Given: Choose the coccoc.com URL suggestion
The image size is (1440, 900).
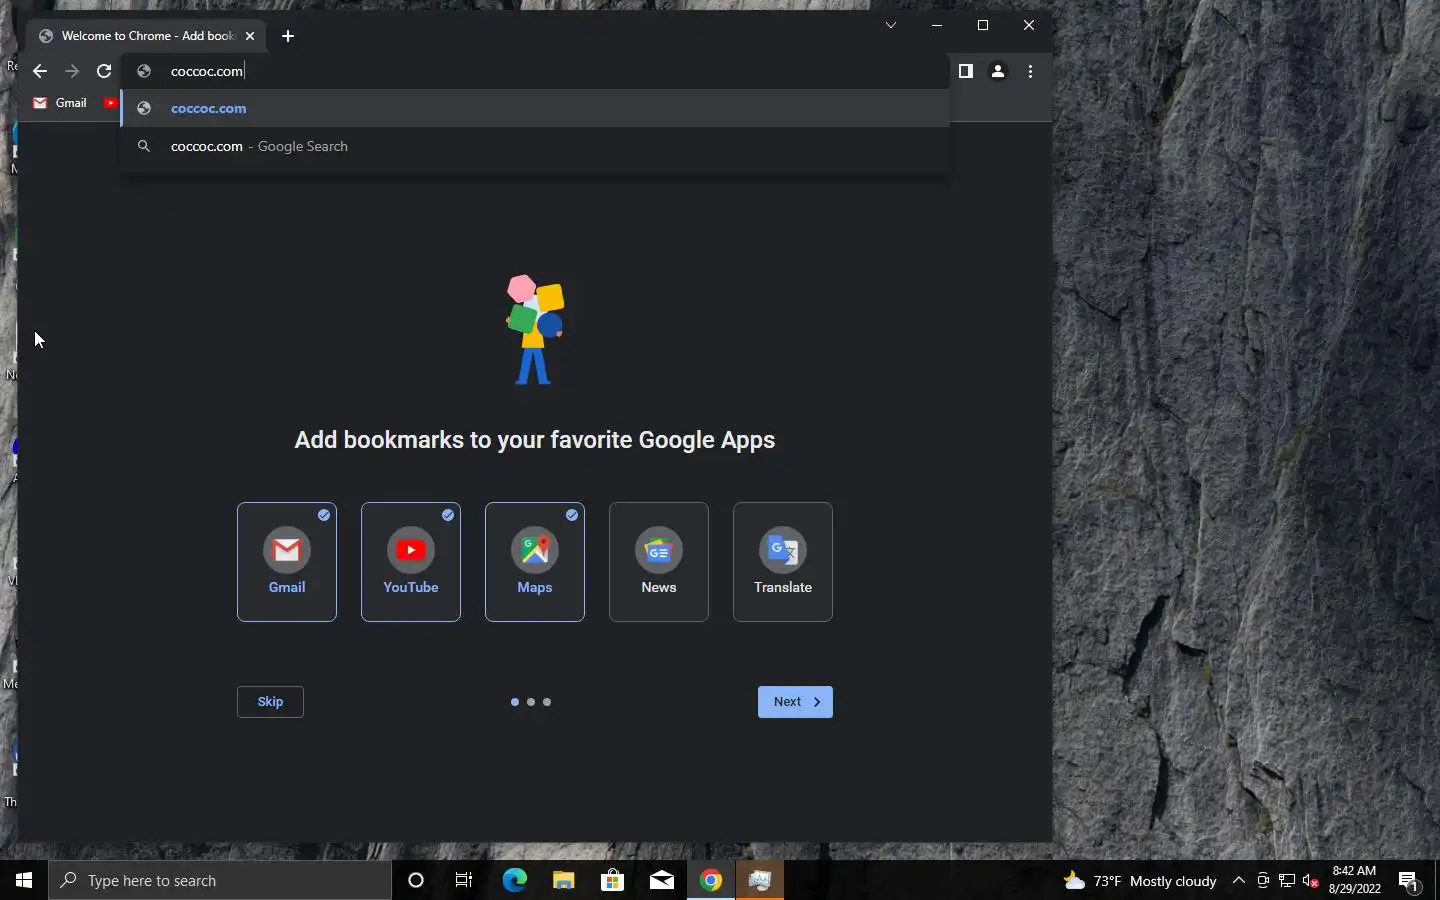Looking at the screenshot, I should click(535, 108).
